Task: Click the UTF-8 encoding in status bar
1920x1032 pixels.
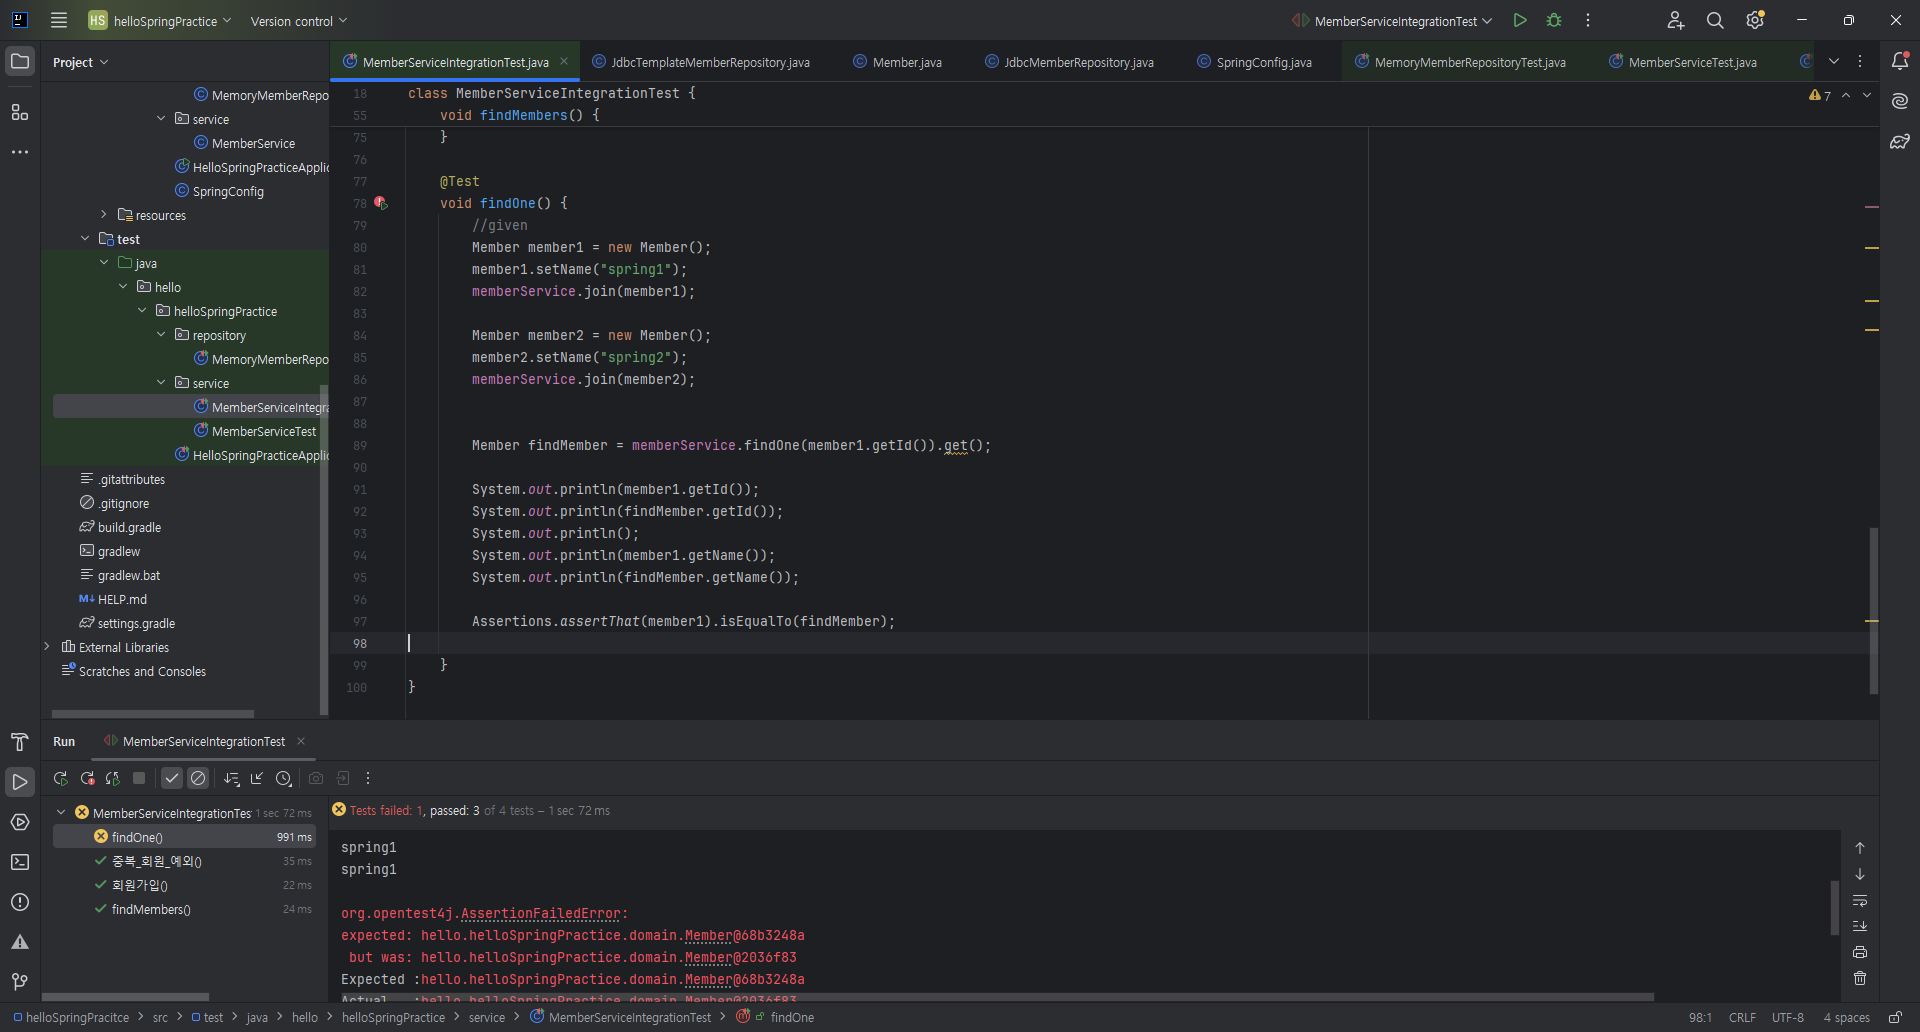Action: click(1788, 1017)
